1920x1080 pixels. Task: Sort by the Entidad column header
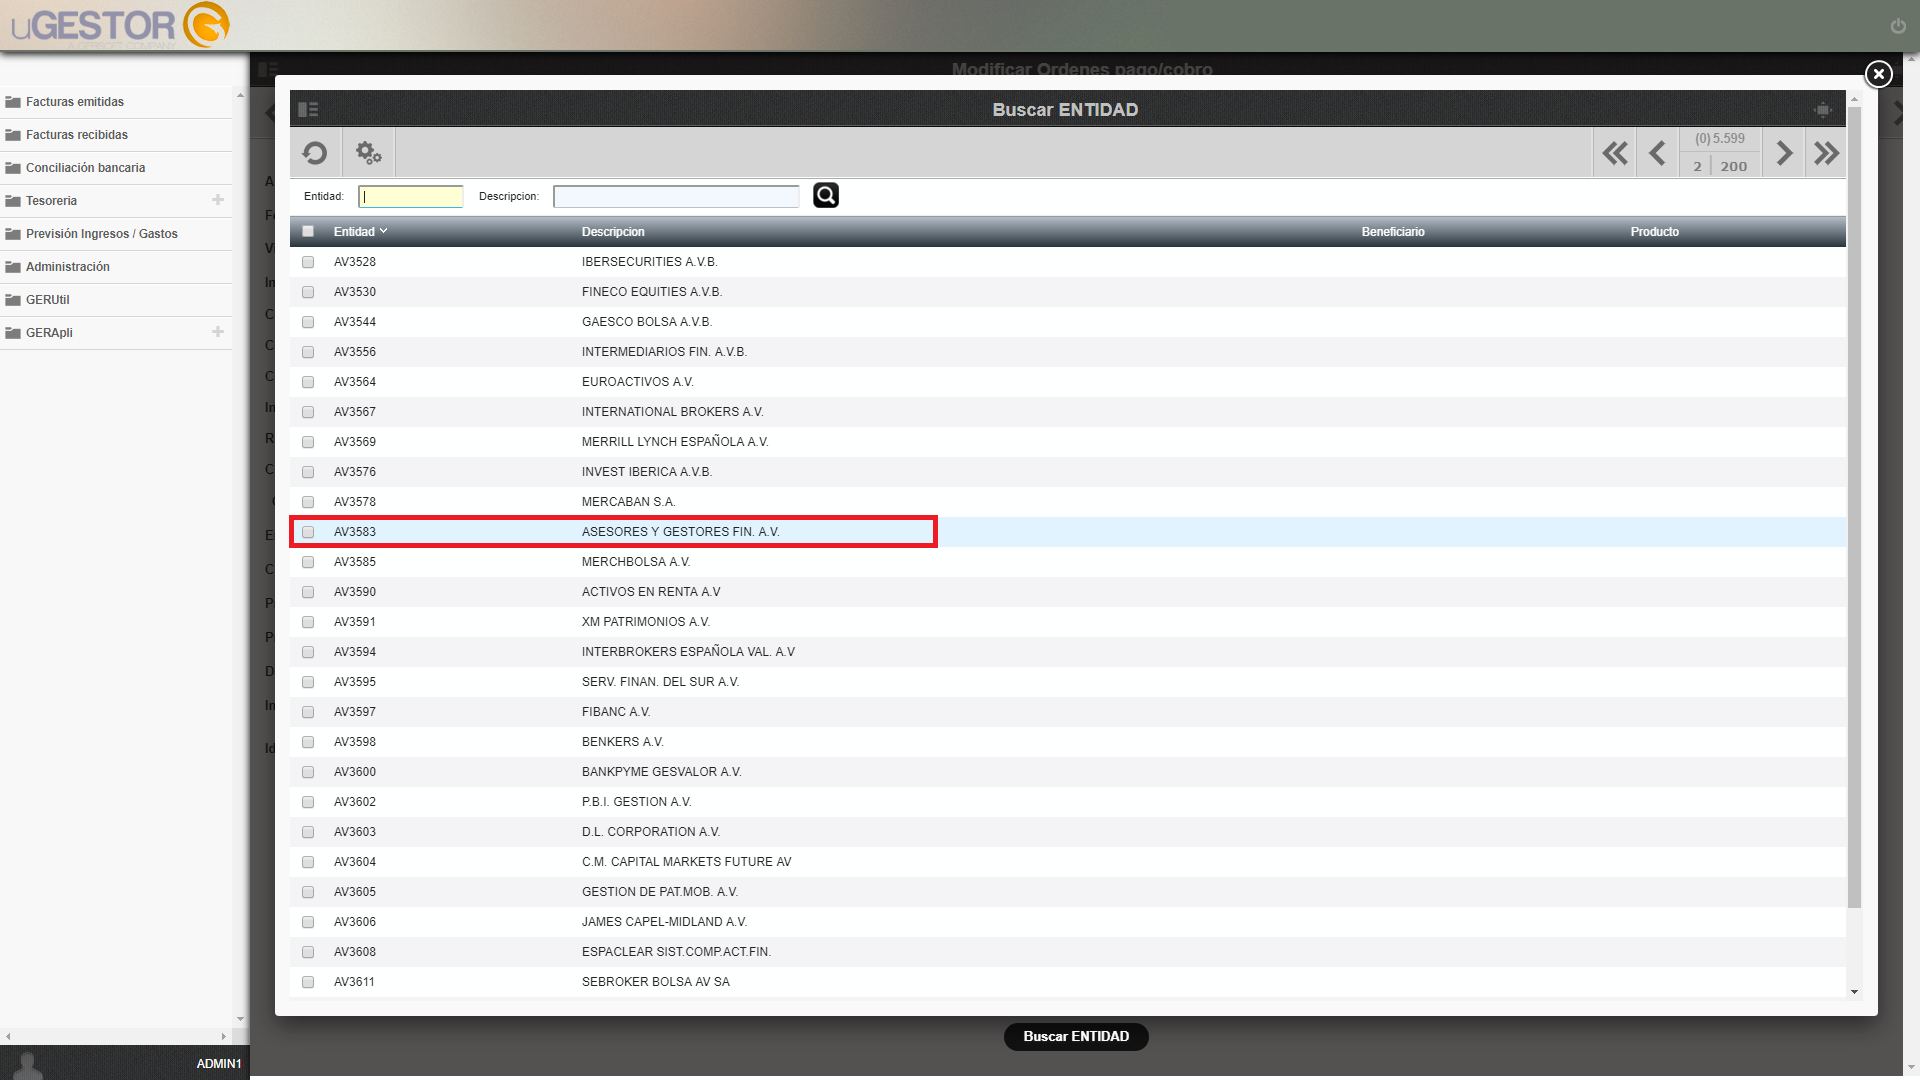(x=360, y=231)
